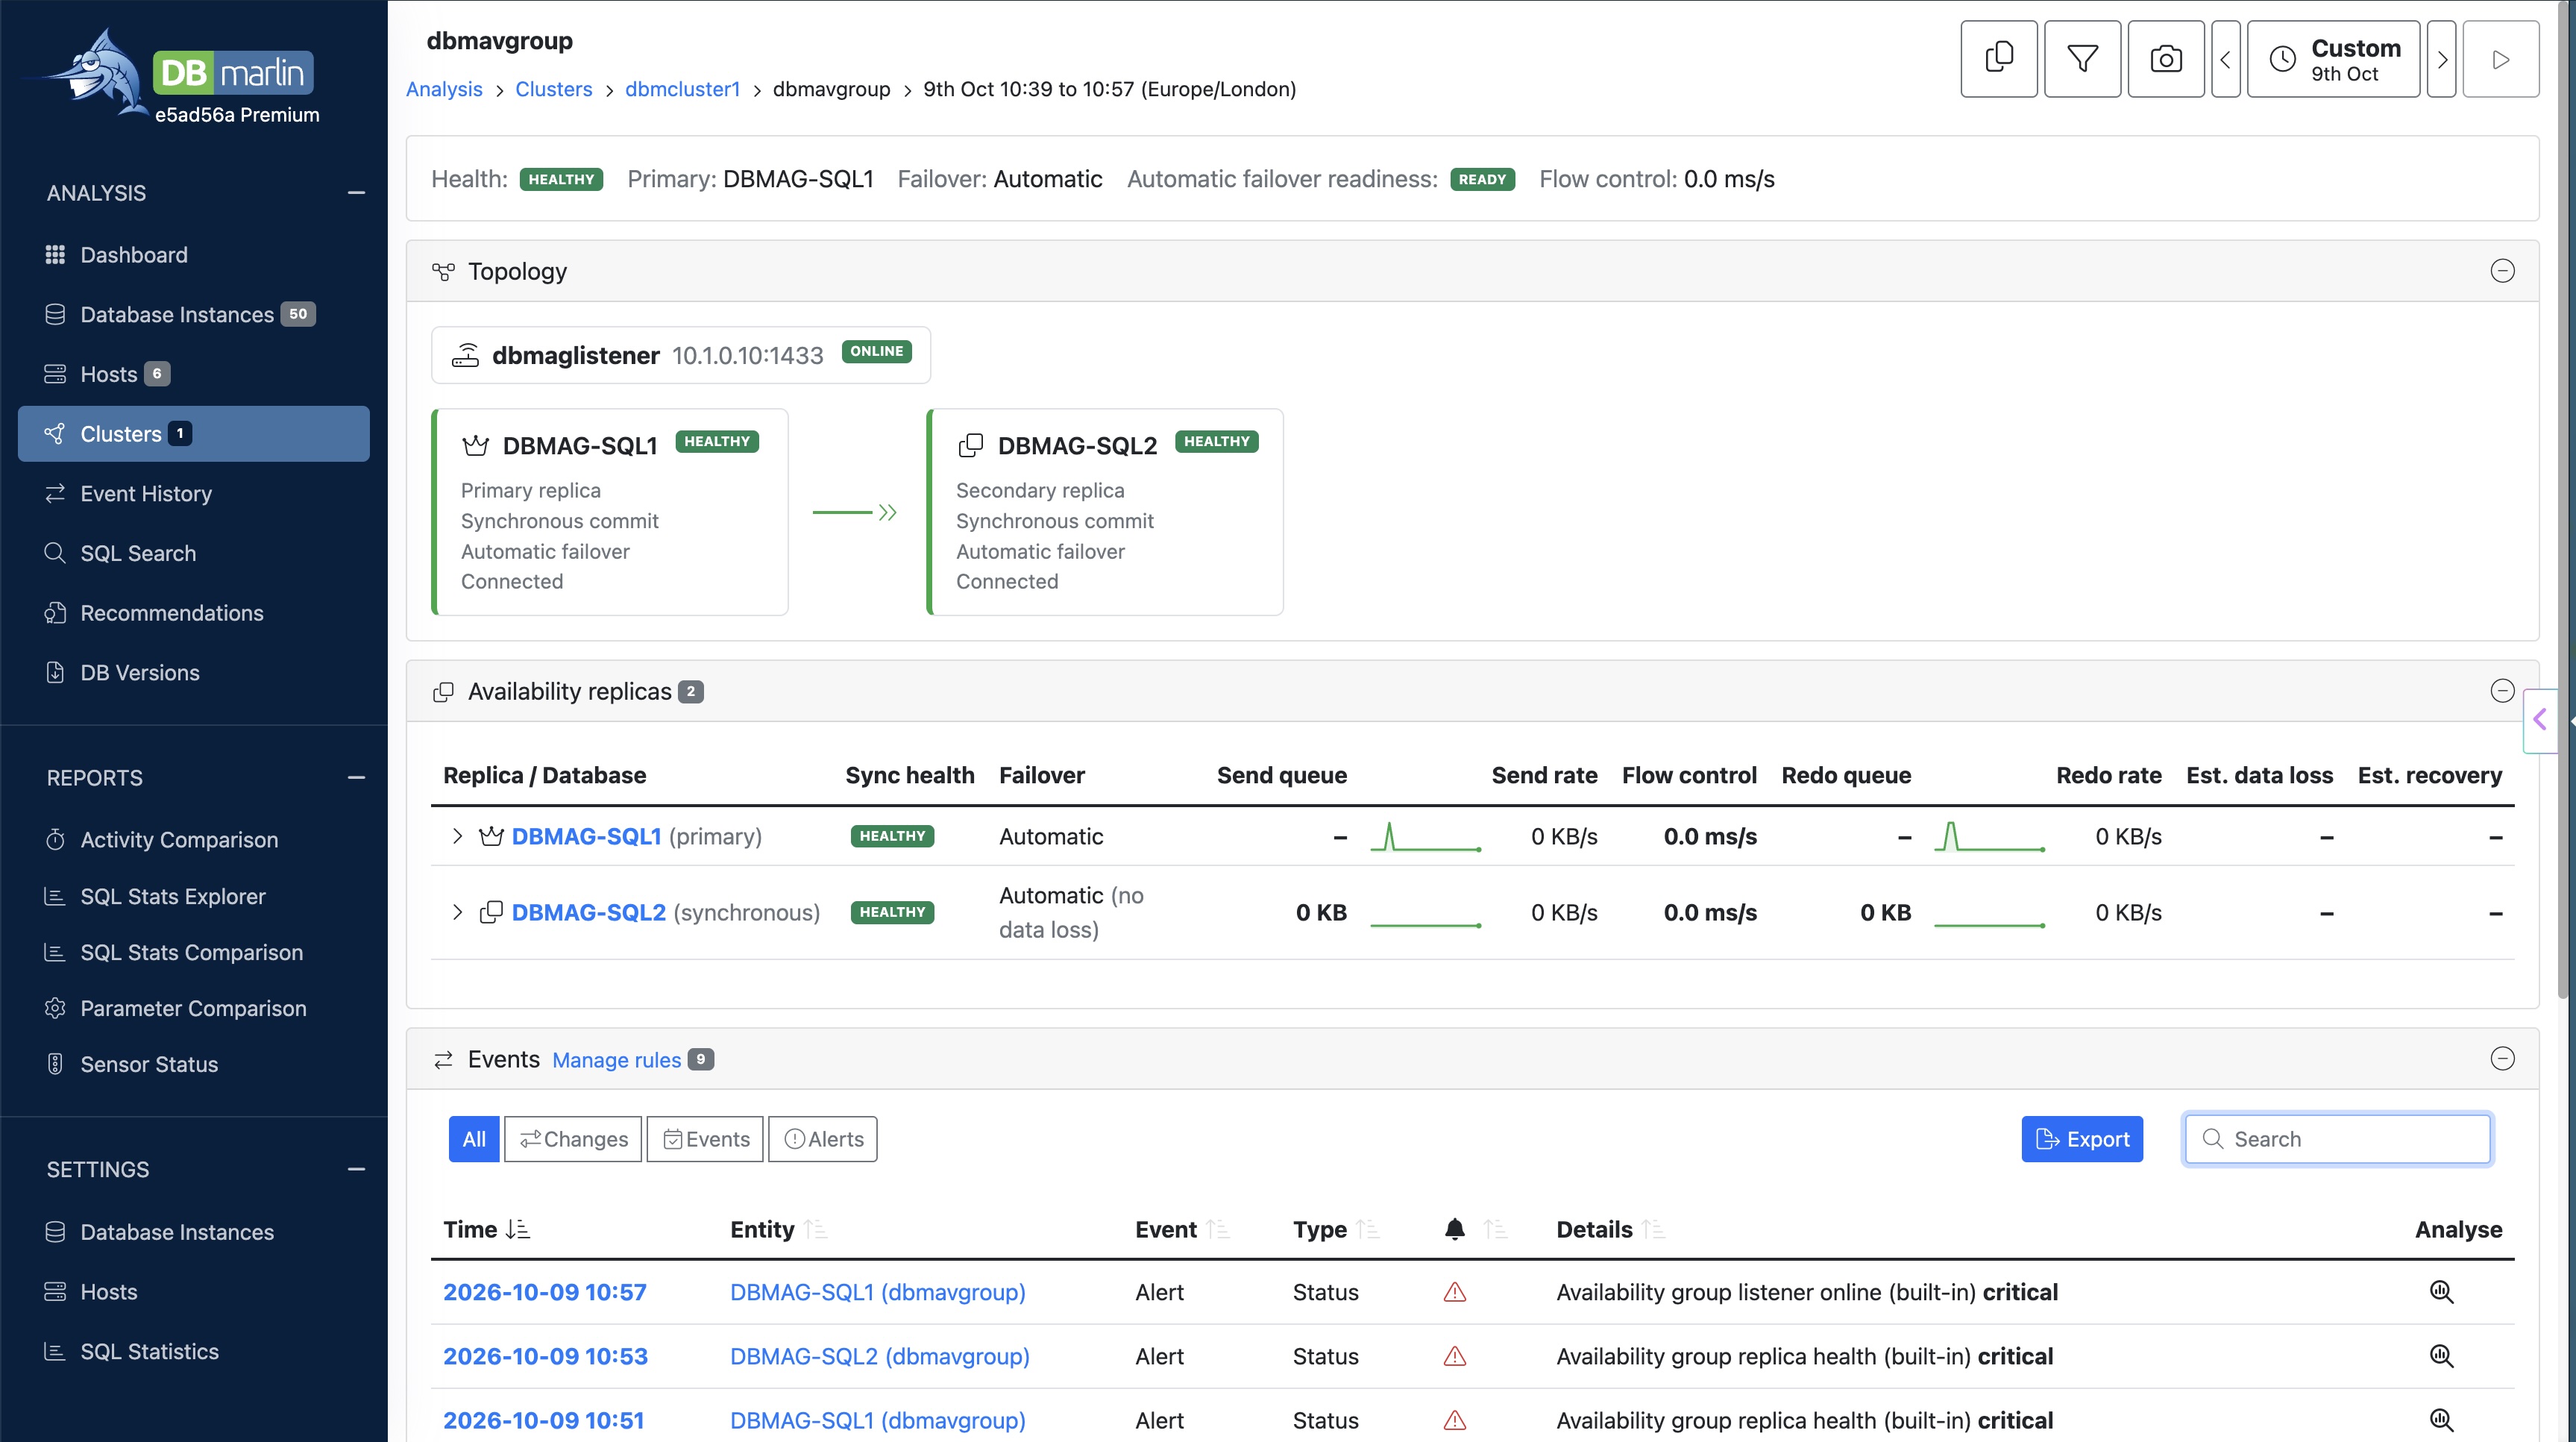The height and width of the screenshot is (1442, 2576).
Task: Open the right-edge side panel chevron
Action: [x=2539, y=720]
